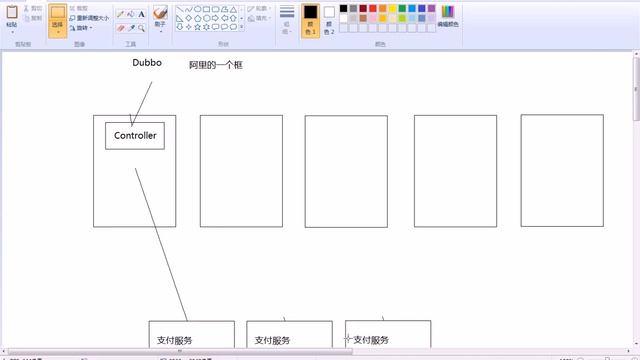Choose the Four-point star shape
The height and width of the screenshot is (360, 640).
tap(189, 27)
